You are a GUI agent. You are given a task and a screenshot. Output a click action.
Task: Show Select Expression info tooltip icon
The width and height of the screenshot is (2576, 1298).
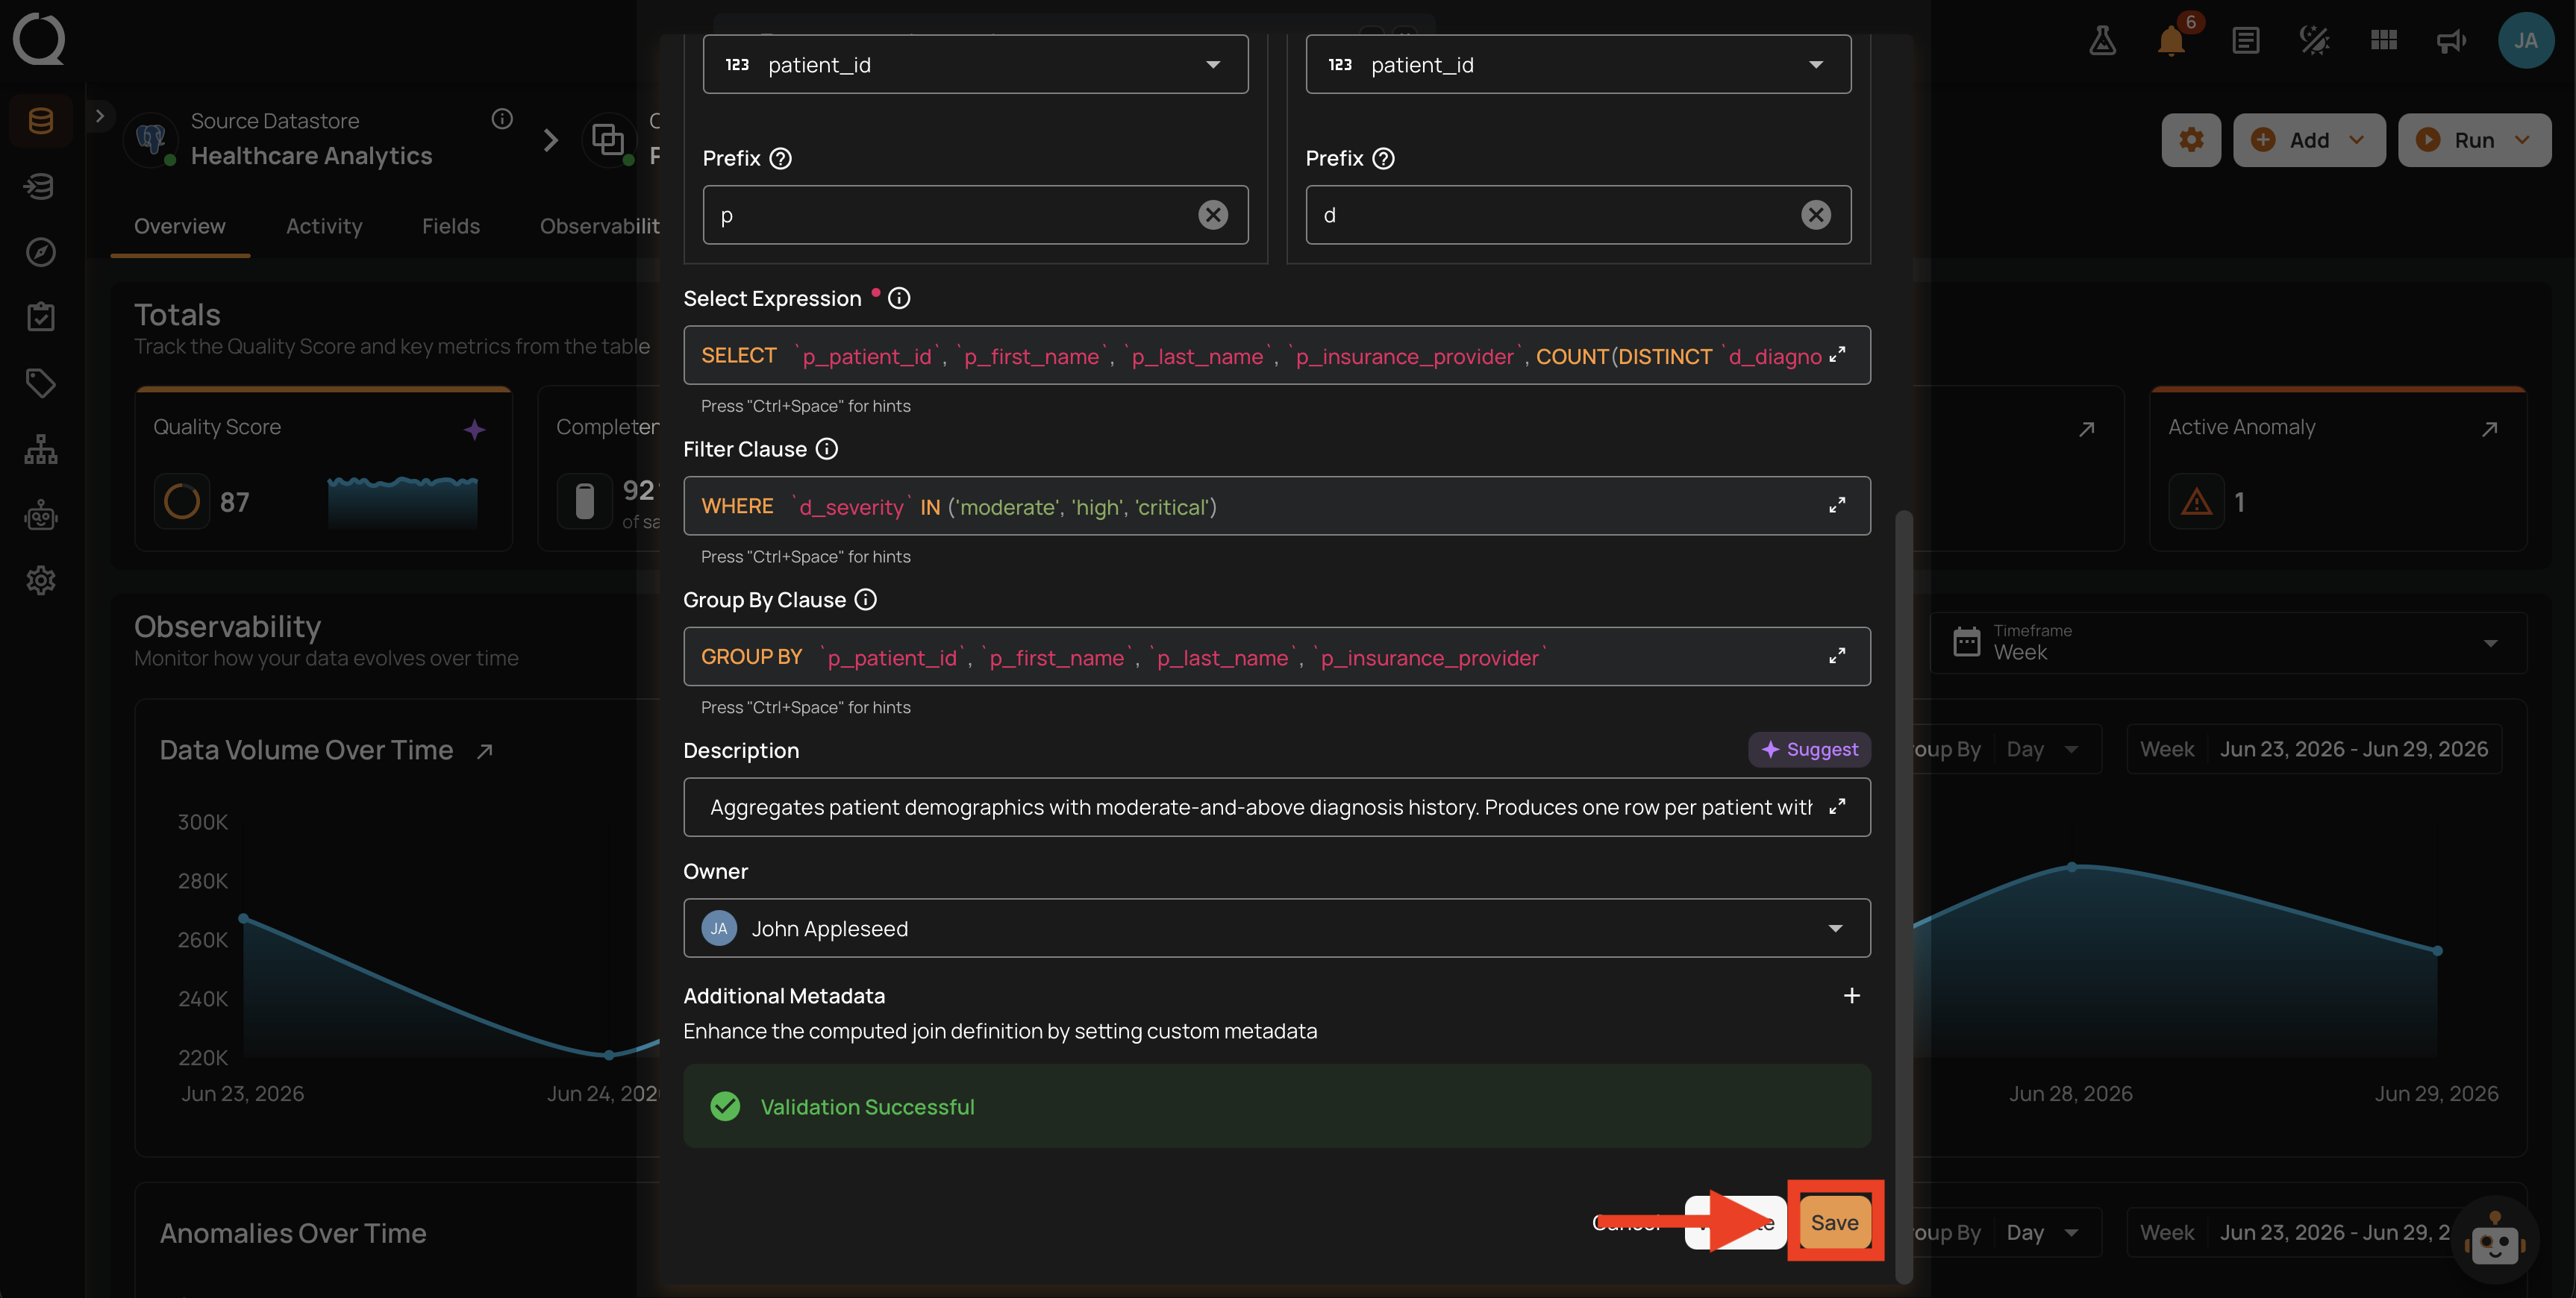[899, 298]
